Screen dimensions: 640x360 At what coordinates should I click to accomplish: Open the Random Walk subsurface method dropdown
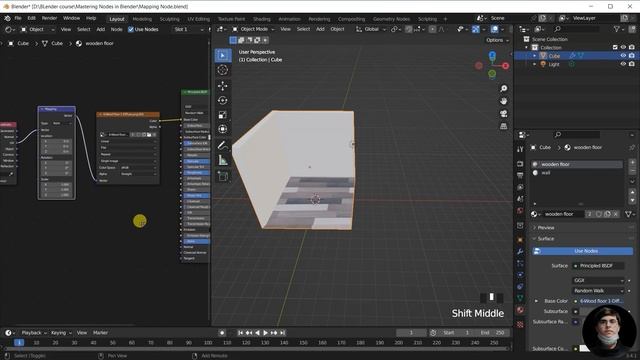(x=598, y=291)
